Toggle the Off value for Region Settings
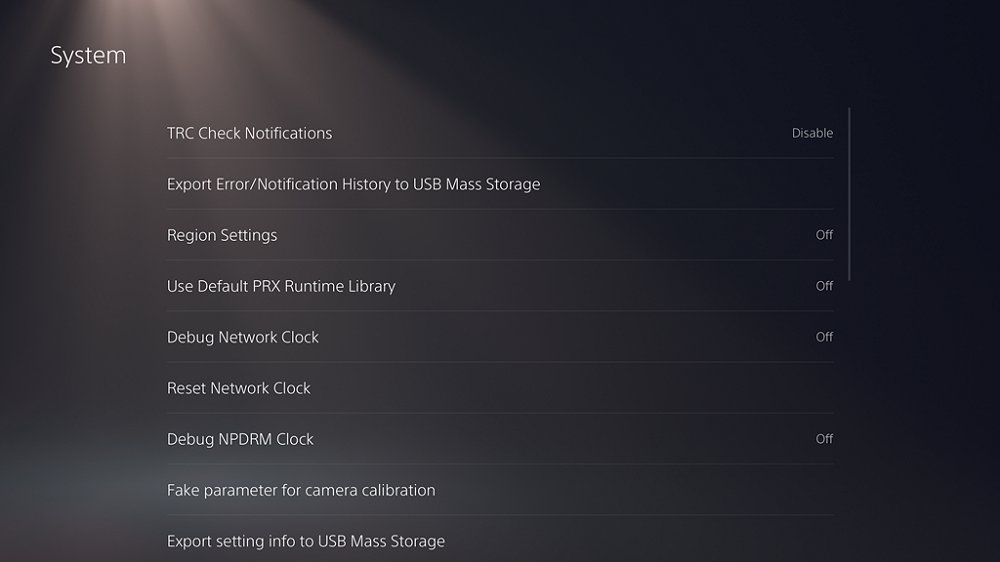Screen dimensions: 1000x562 824,235
